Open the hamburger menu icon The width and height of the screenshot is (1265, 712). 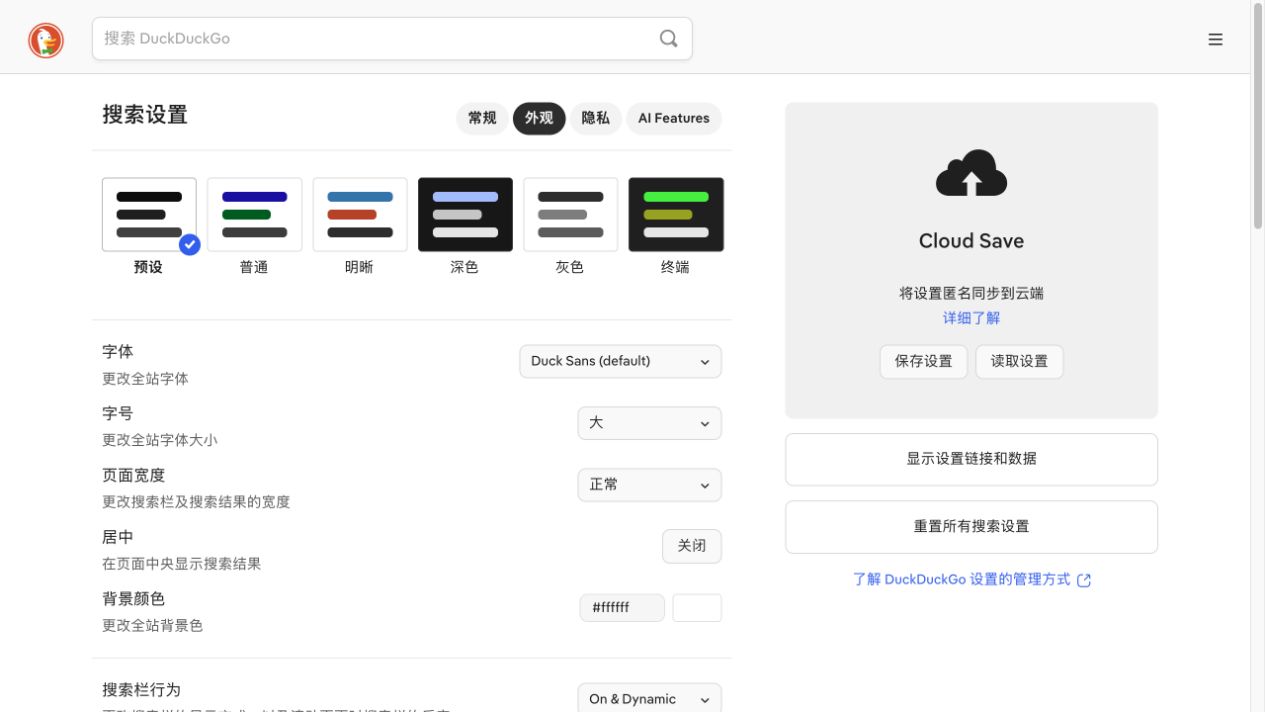(x=1216, y=39)
